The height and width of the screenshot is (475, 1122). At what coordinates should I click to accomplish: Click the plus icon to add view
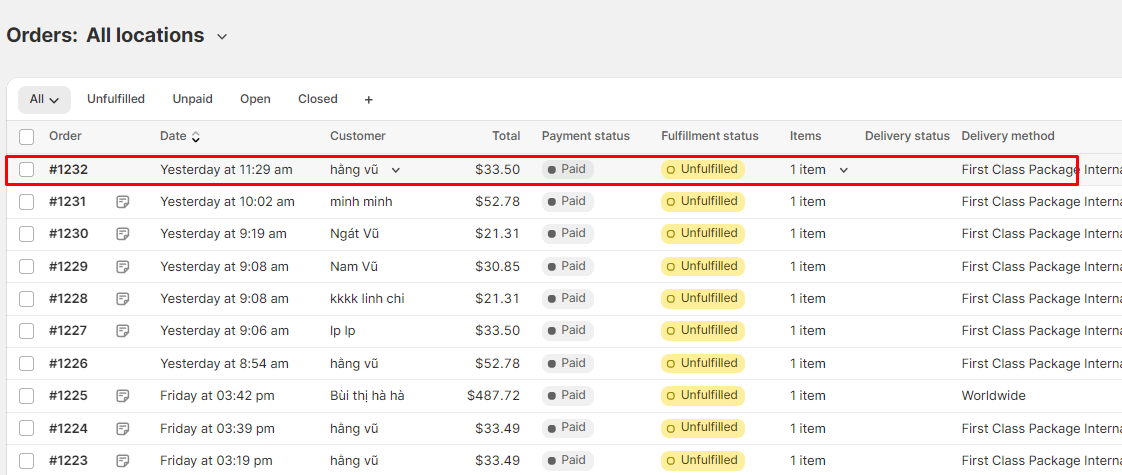coord(368,100)
